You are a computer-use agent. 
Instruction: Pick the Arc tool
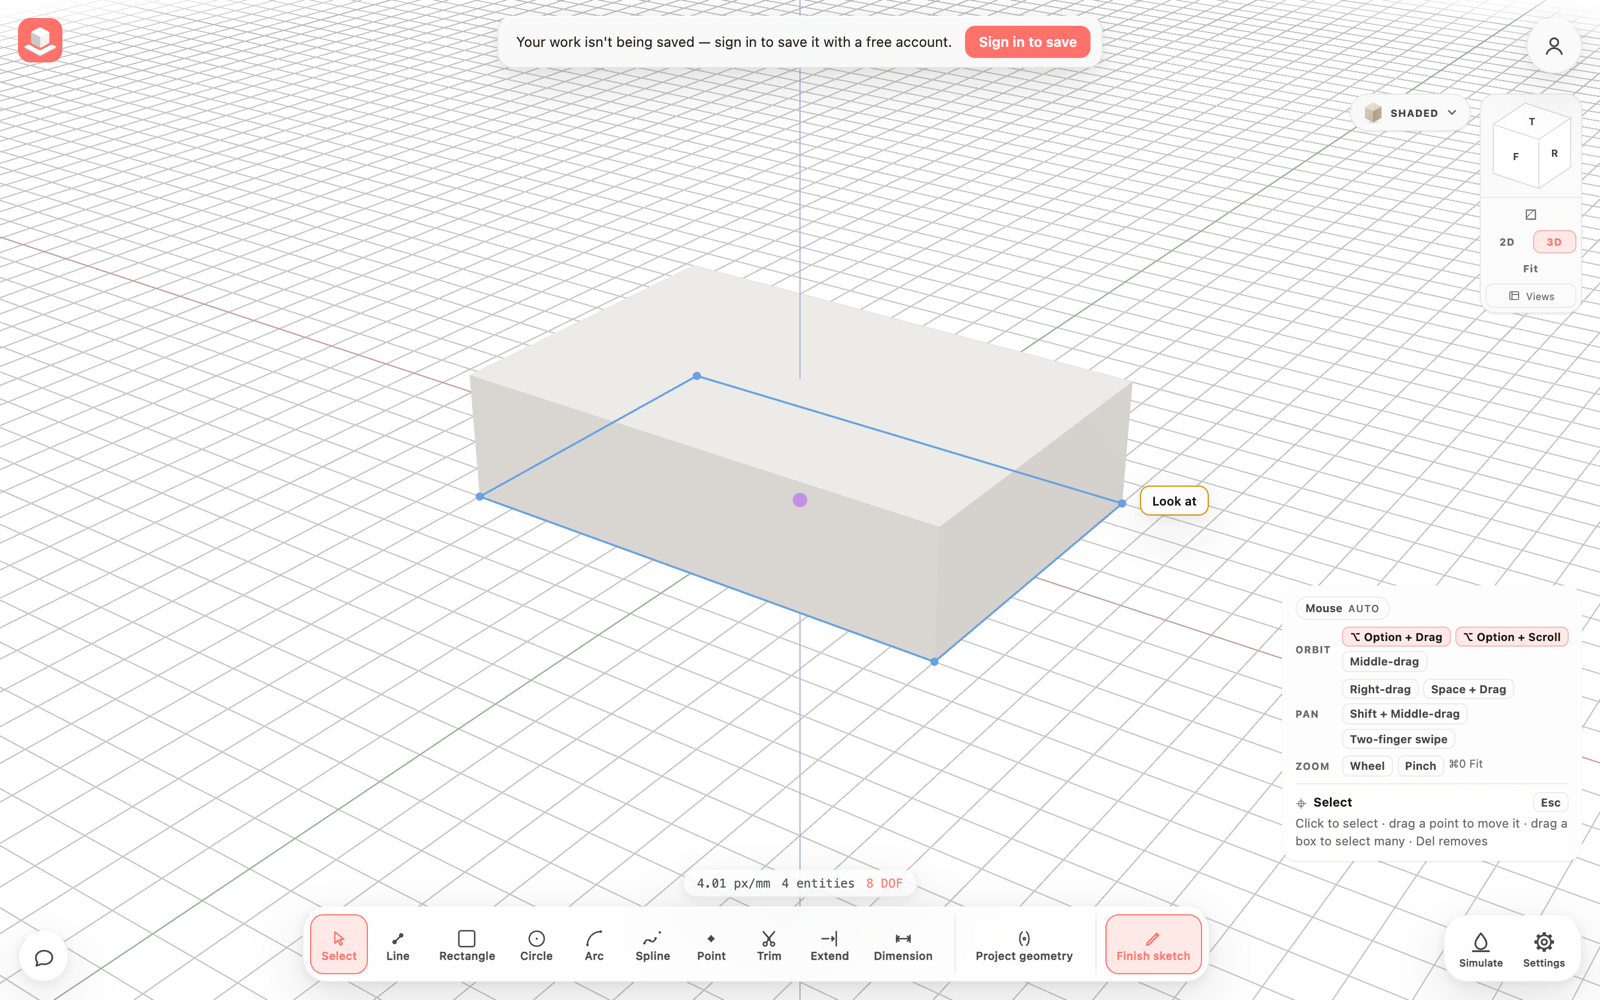[x=594, y=945]
